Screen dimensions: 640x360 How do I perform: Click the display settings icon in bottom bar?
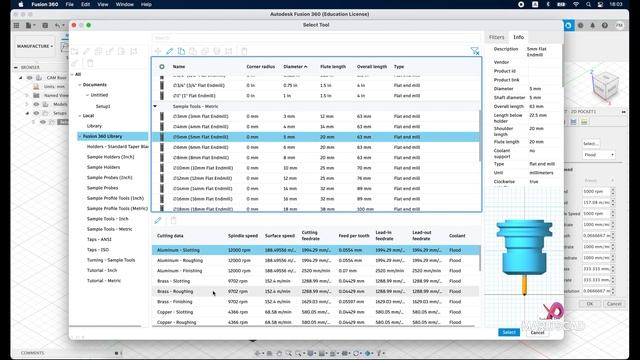311,353
